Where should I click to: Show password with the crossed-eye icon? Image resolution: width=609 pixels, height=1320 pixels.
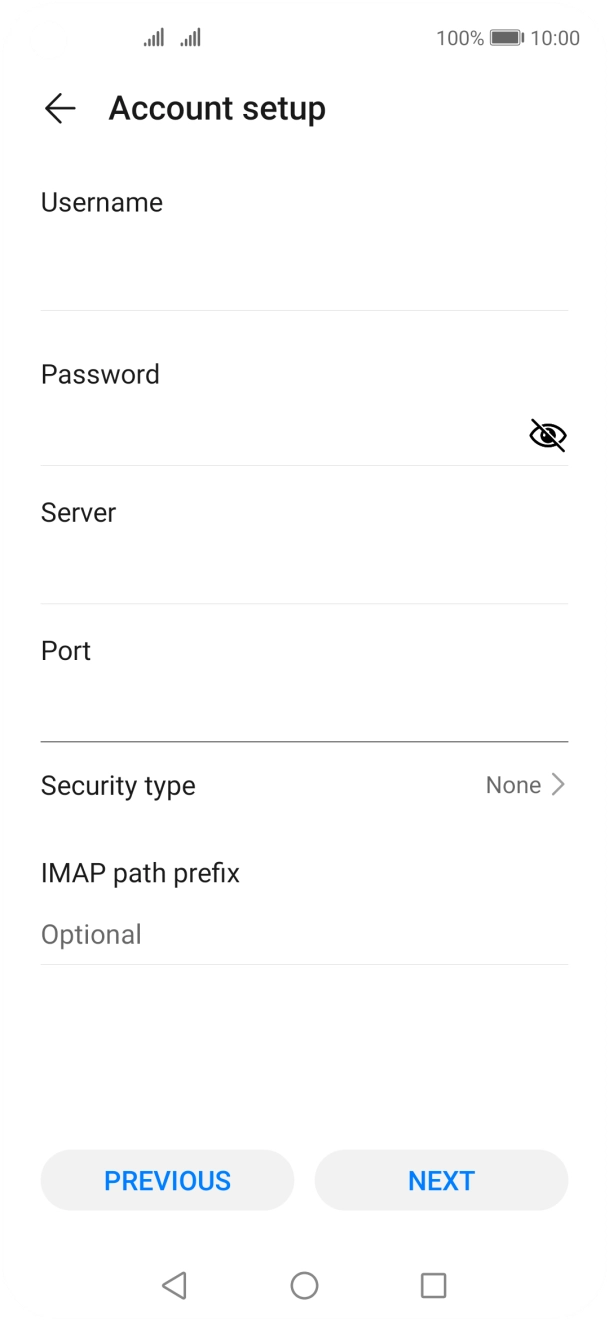click(x=547, y=435)
